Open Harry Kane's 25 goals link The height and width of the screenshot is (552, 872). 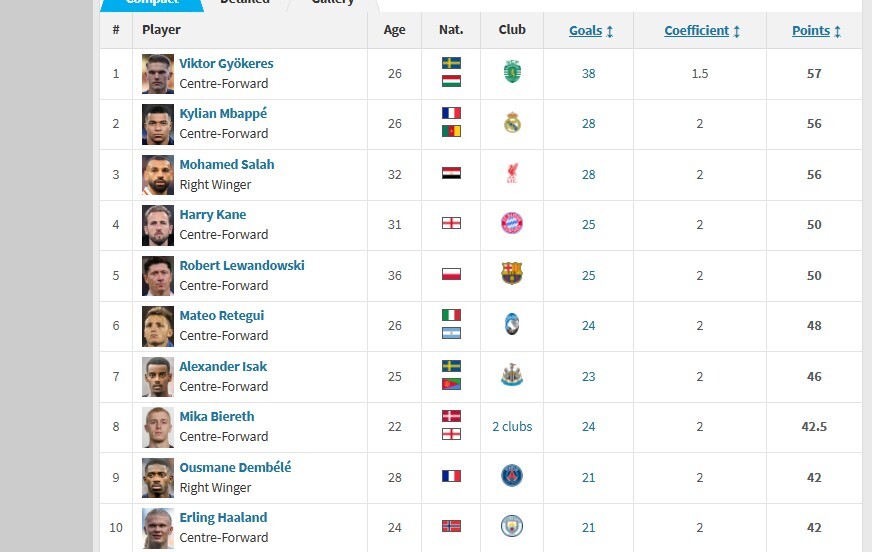pyautogui.click(x=588, y=225)
